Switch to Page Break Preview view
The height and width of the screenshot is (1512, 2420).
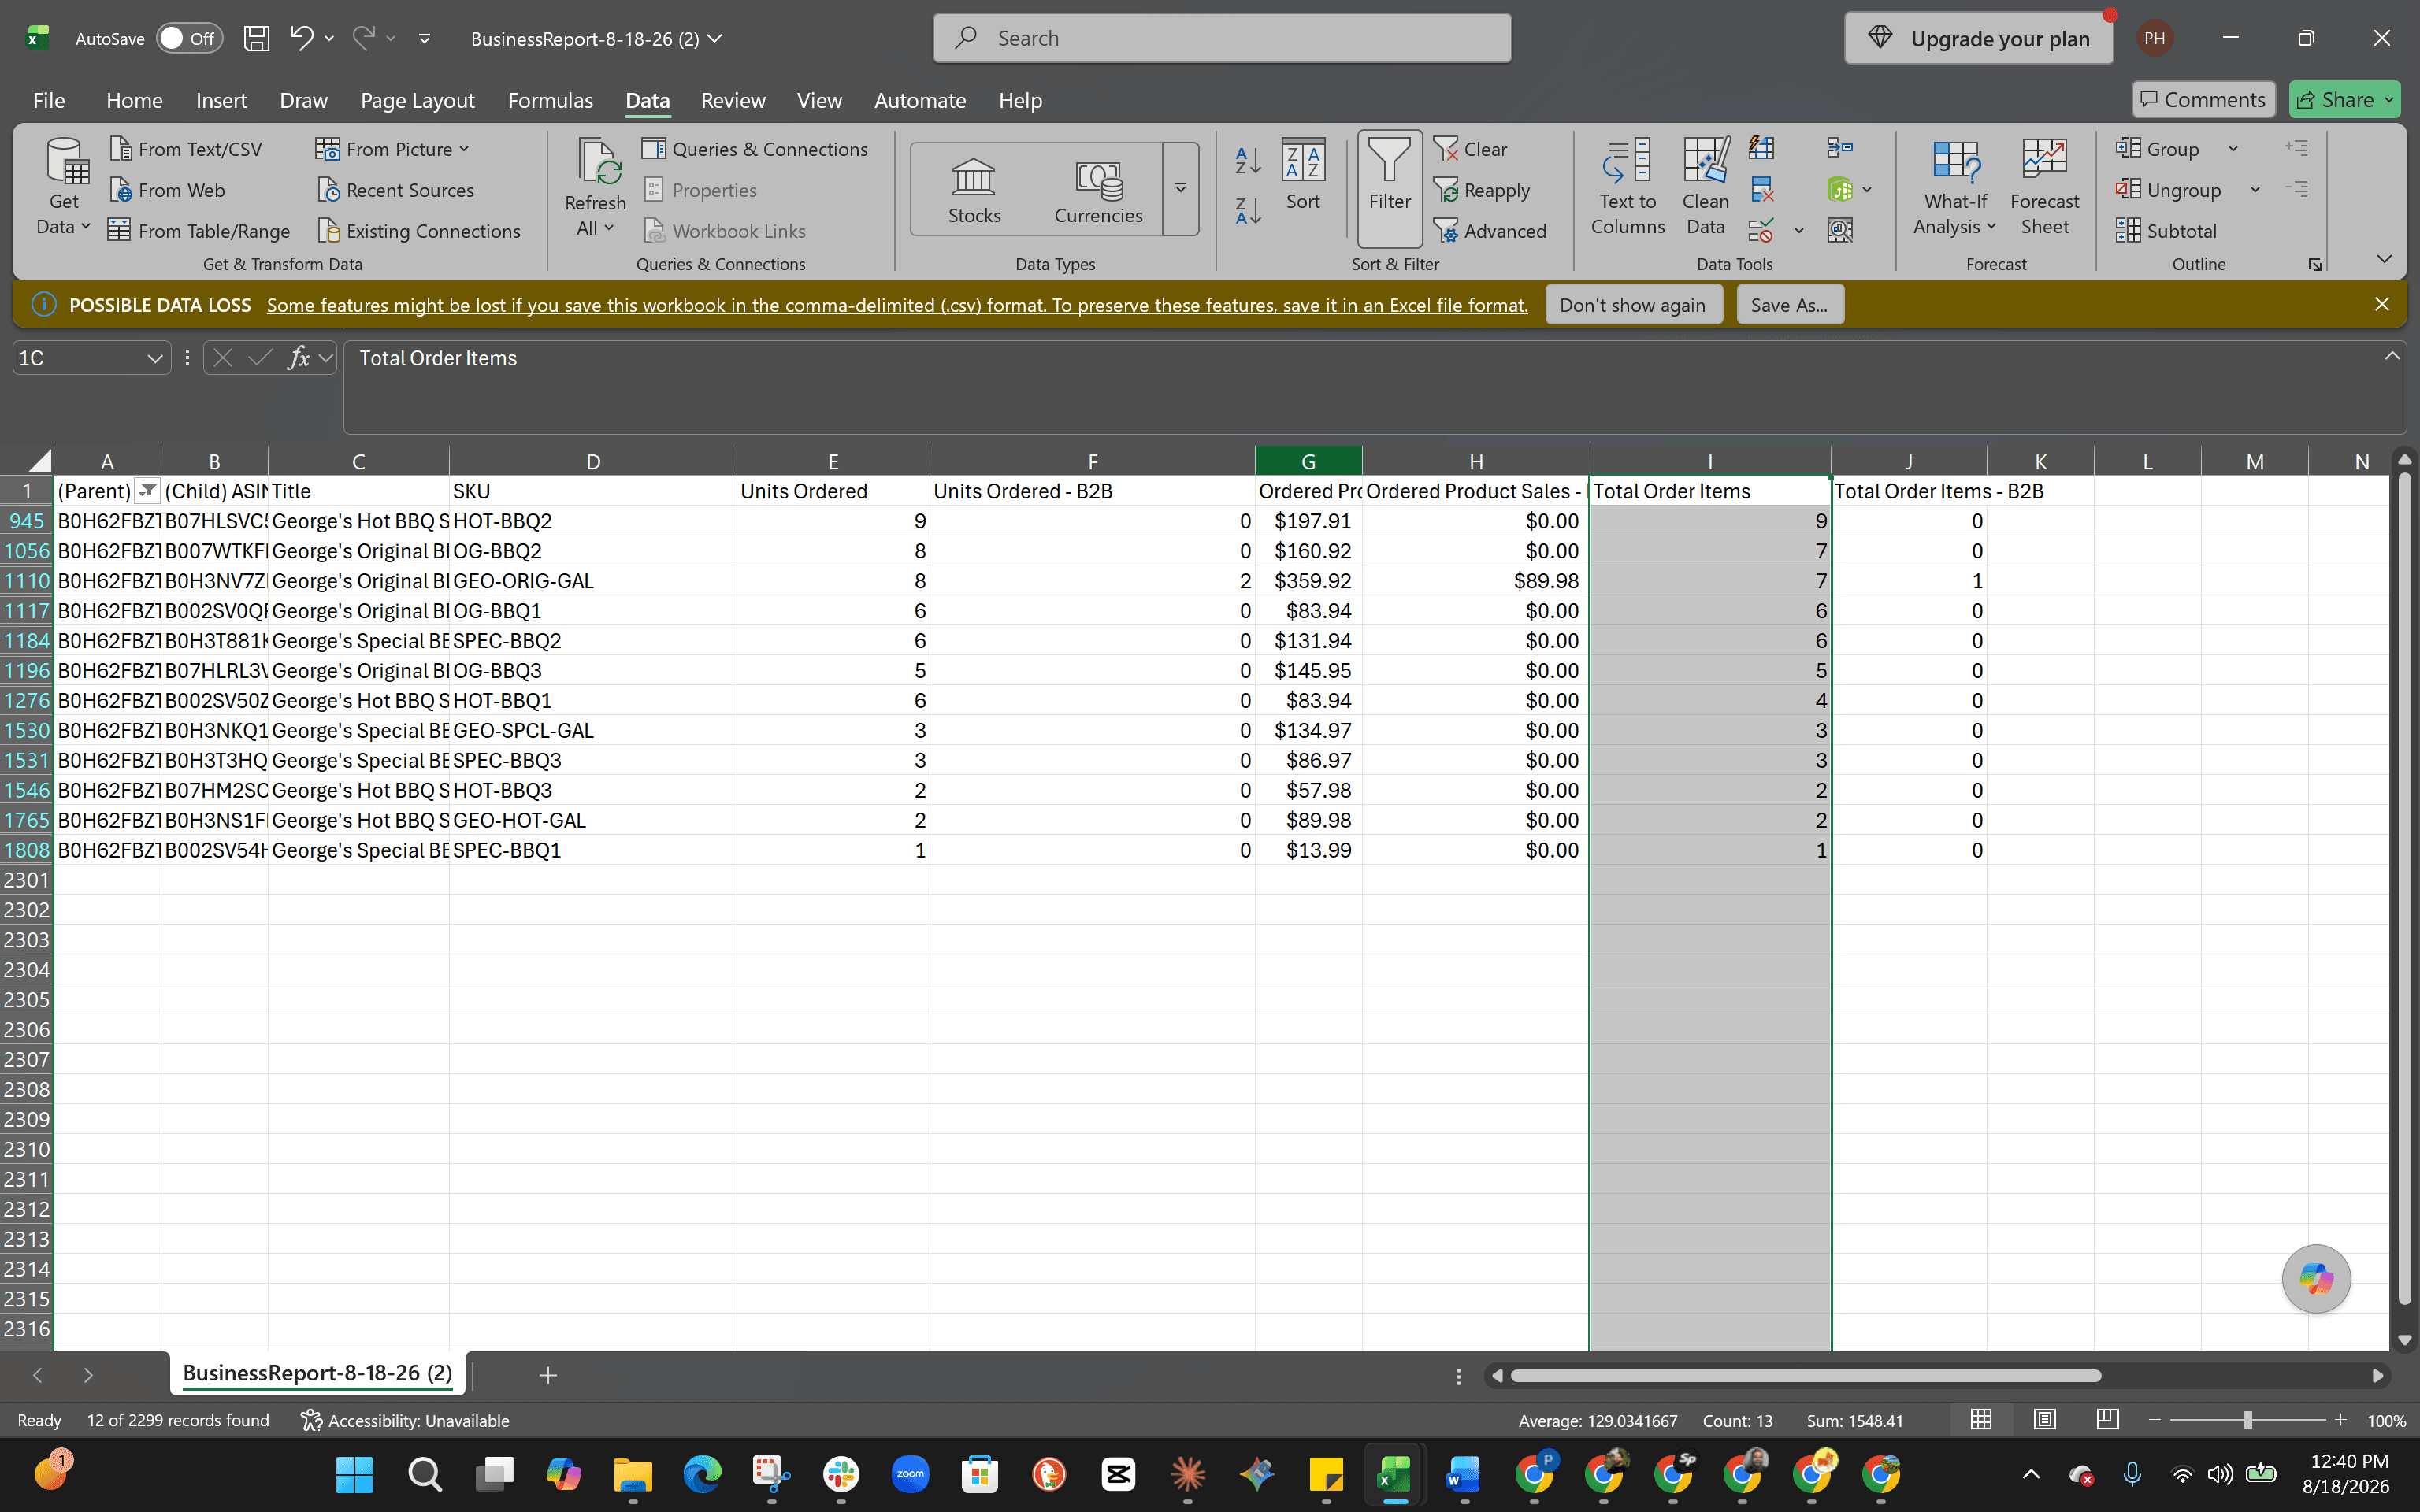(2107, 1420)
